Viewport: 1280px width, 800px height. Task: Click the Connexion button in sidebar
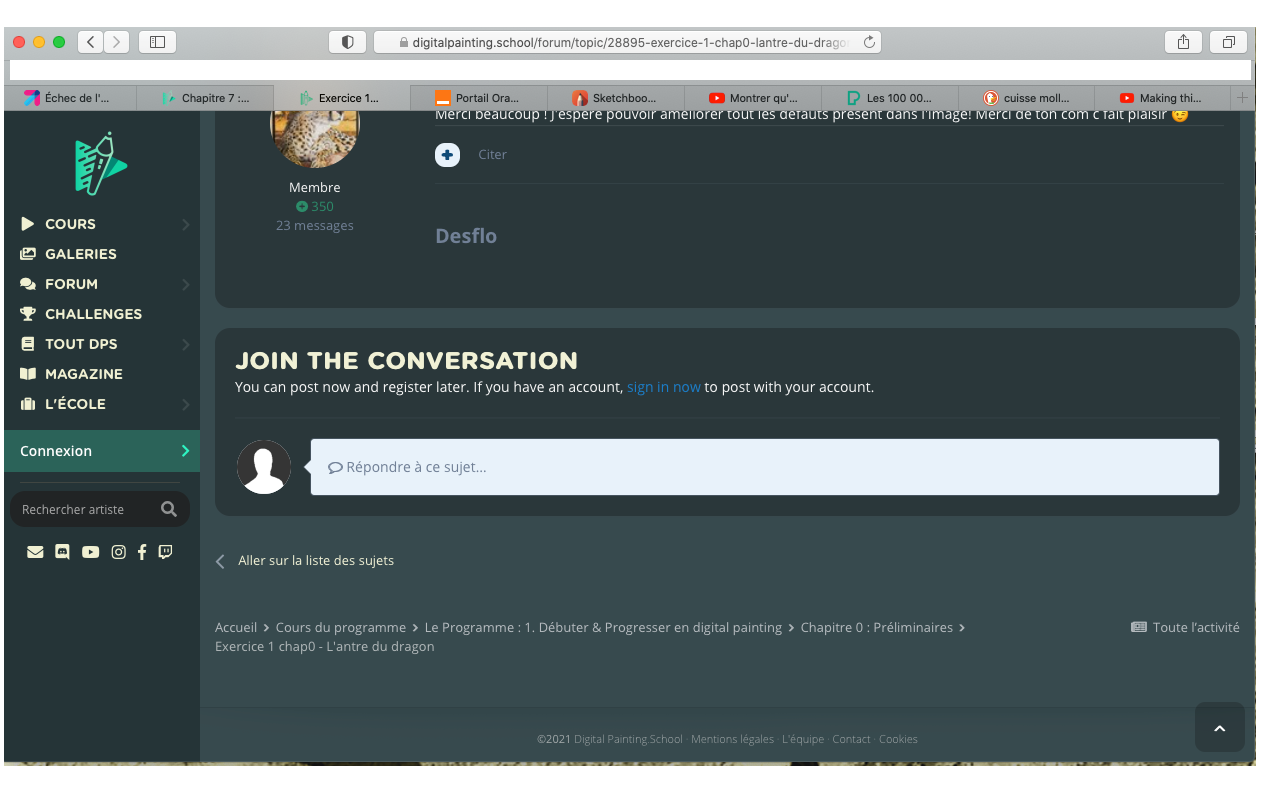(x=100, y=451)
